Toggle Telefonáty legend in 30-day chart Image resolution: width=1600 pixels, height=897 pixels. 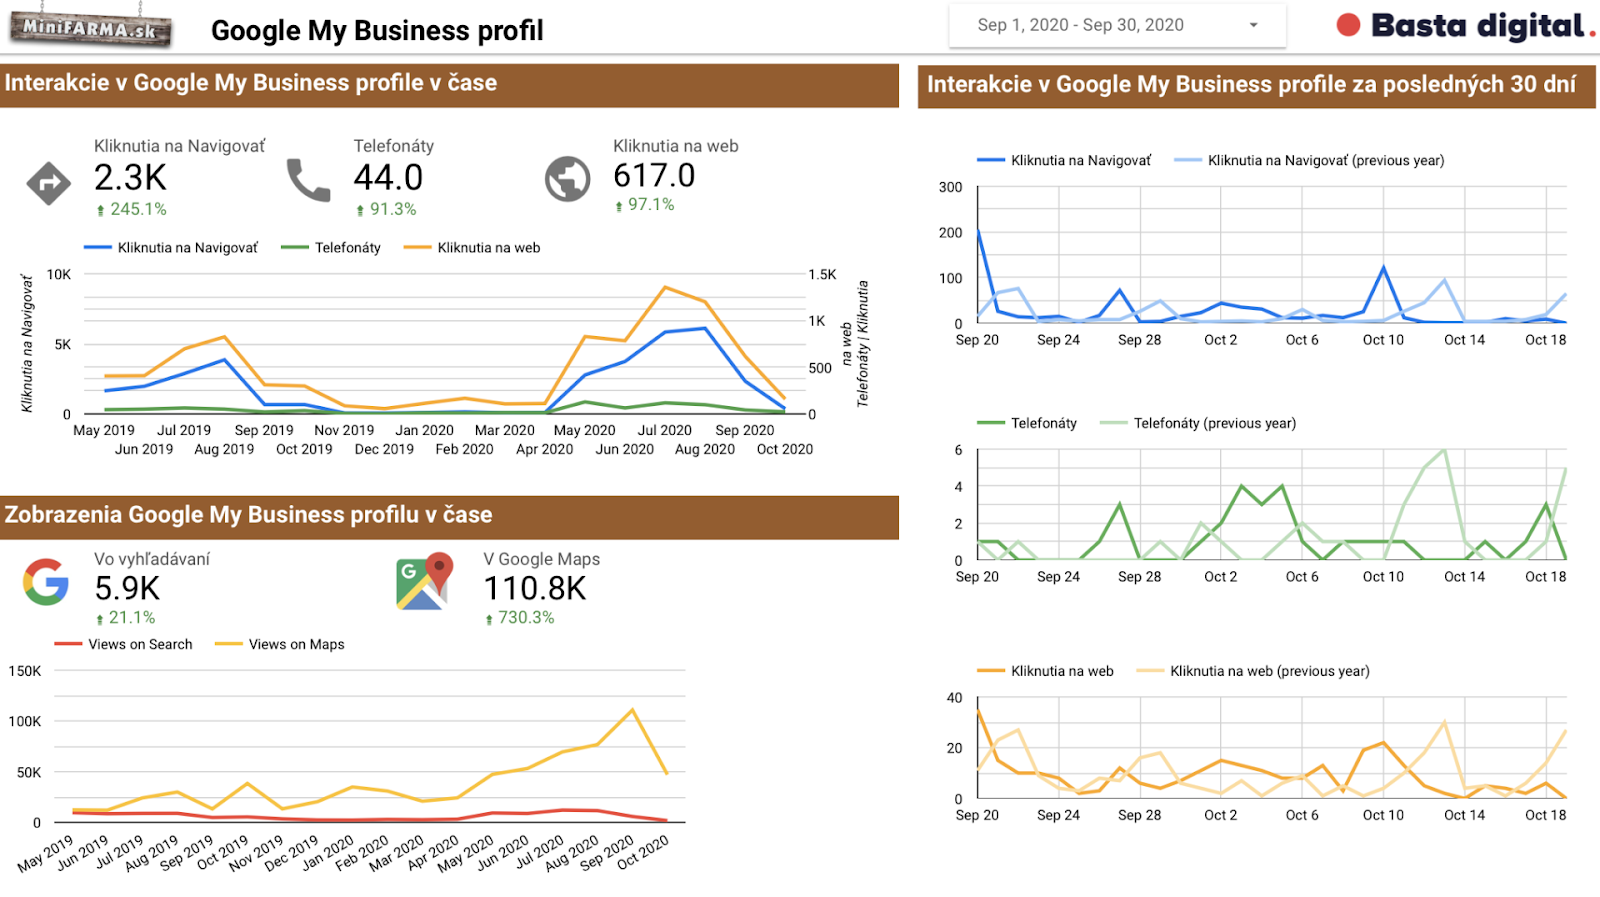1027,424
